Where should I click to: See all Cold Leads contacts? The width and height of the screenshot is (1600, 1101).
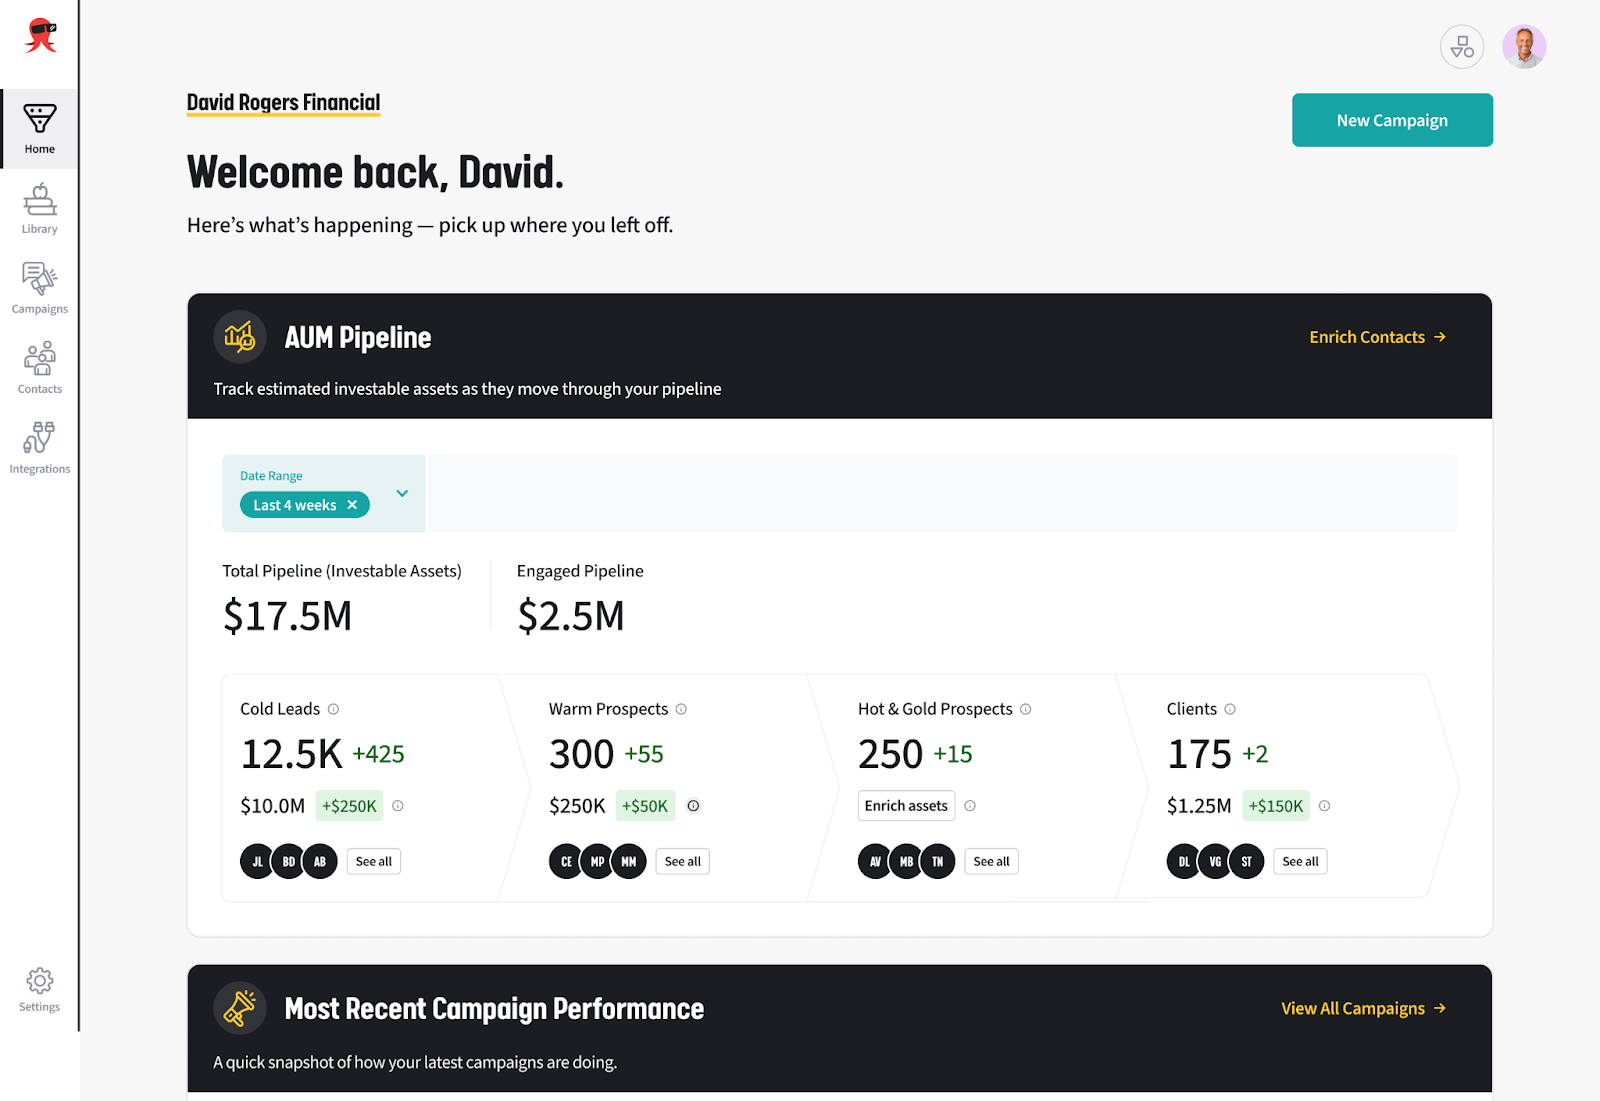point(373,861)
